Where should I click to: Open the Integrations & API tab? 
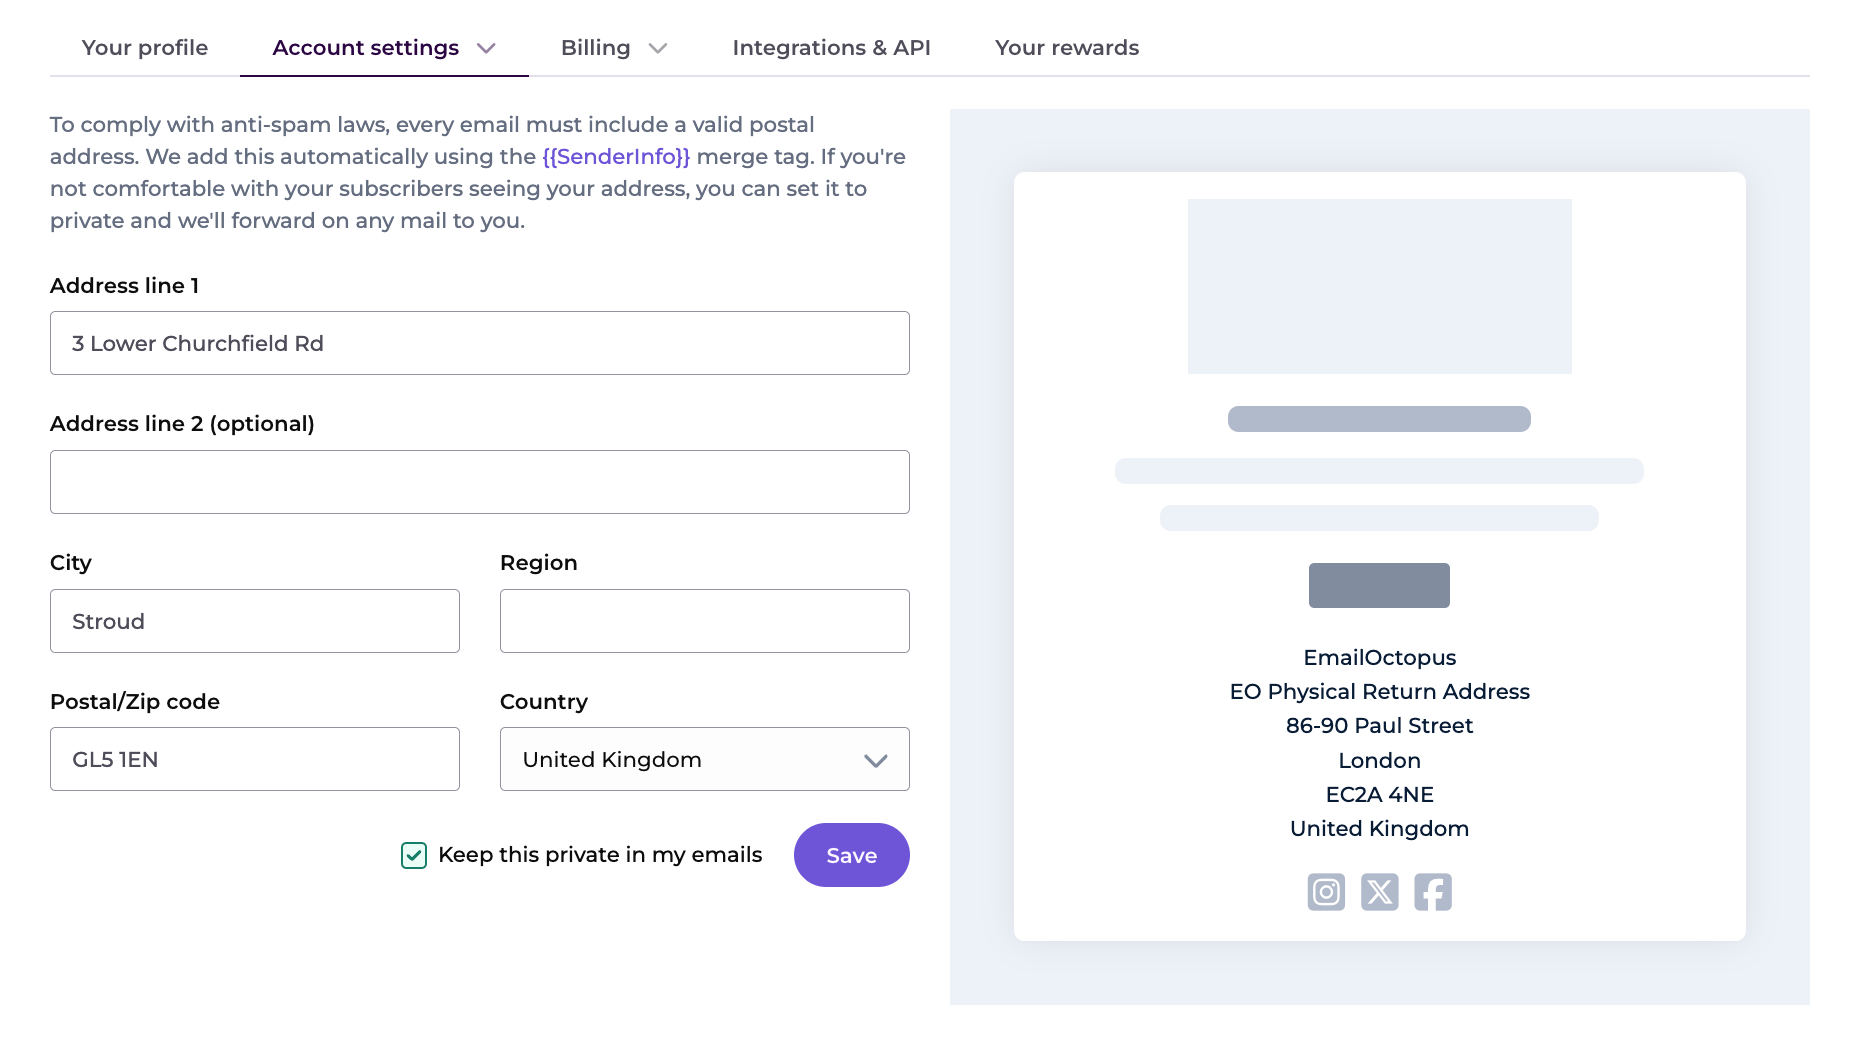click(831, 47)
